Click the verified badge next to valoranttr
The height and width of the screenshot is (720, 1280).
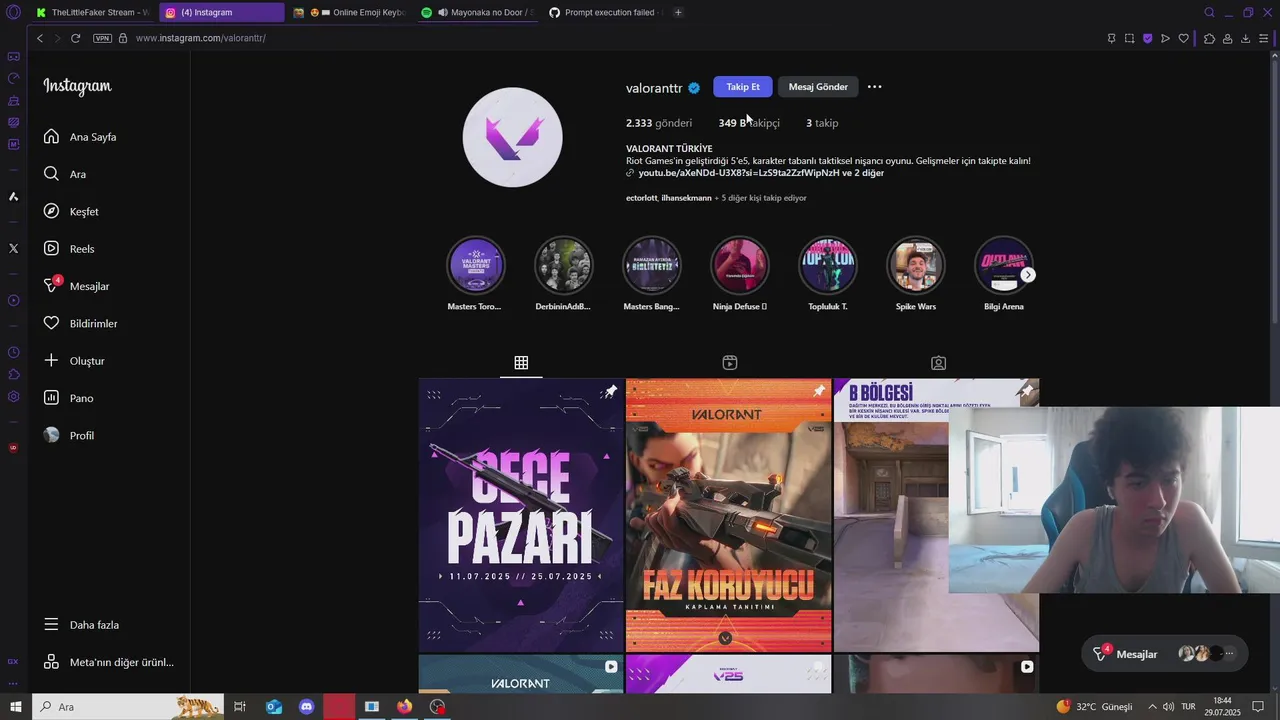694,88
